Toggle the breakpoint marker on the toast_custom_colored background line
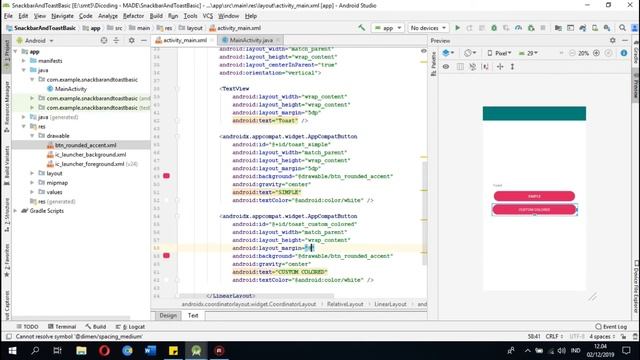 click(167, 256)
